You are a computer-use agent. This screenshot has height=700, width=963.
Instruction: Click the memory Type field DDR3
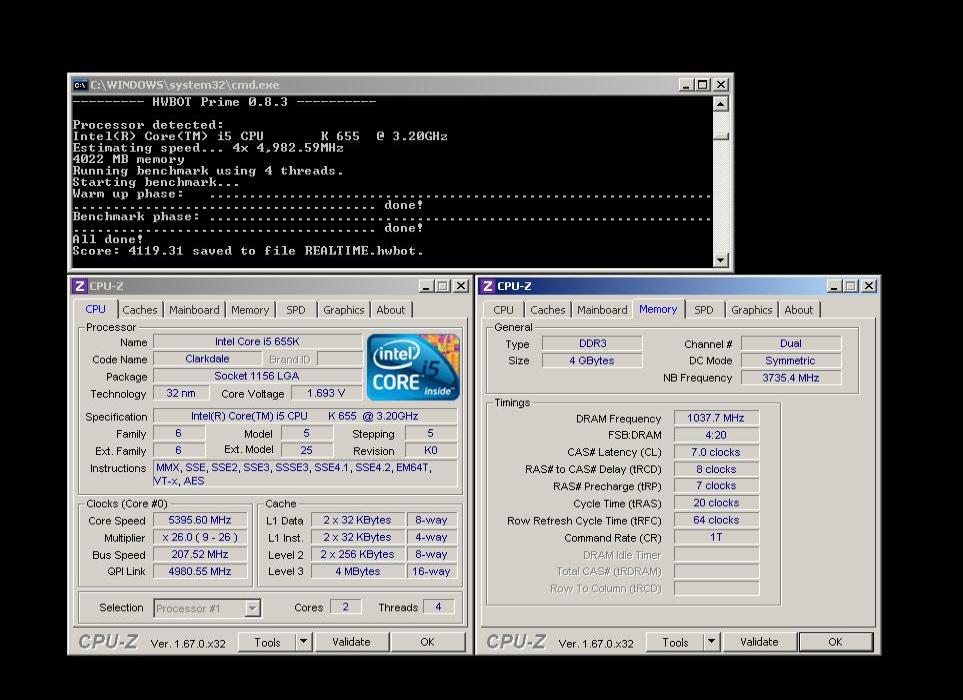[x=592, y=343]
